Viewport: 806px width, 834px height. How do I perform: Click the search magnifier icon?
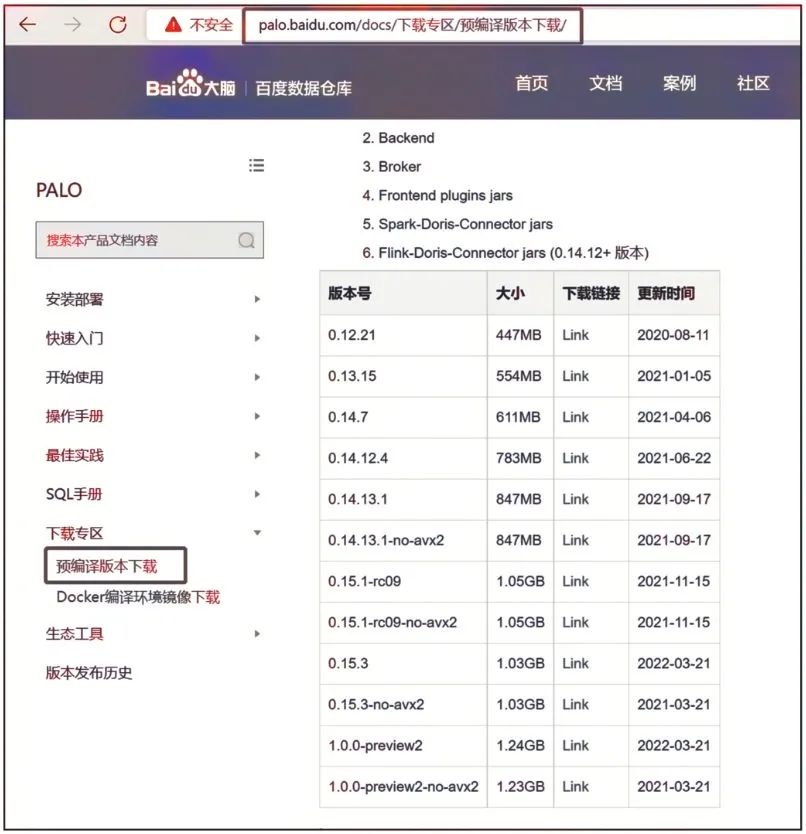246,240
